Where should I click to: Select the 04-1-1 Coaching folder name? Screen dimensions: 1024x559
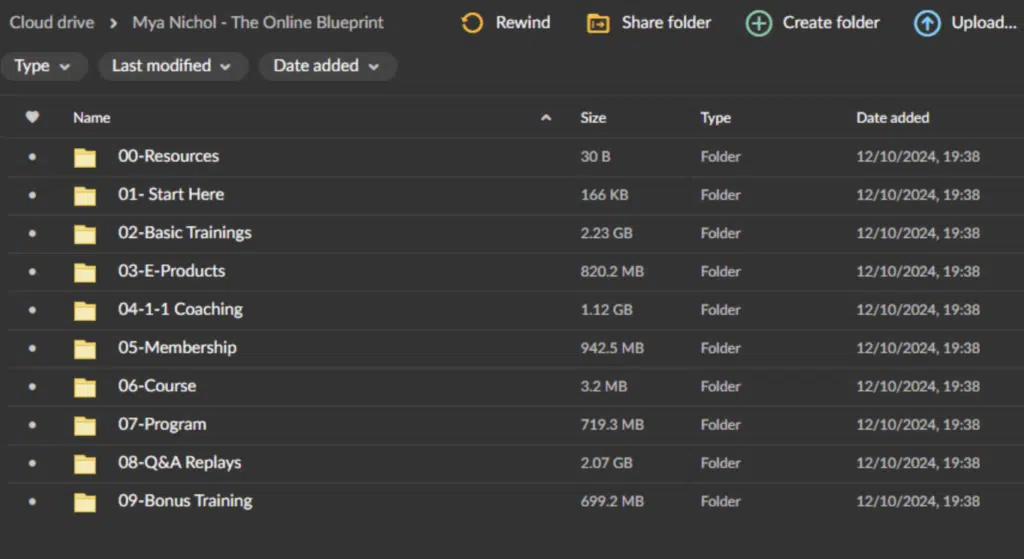(180, 310)
